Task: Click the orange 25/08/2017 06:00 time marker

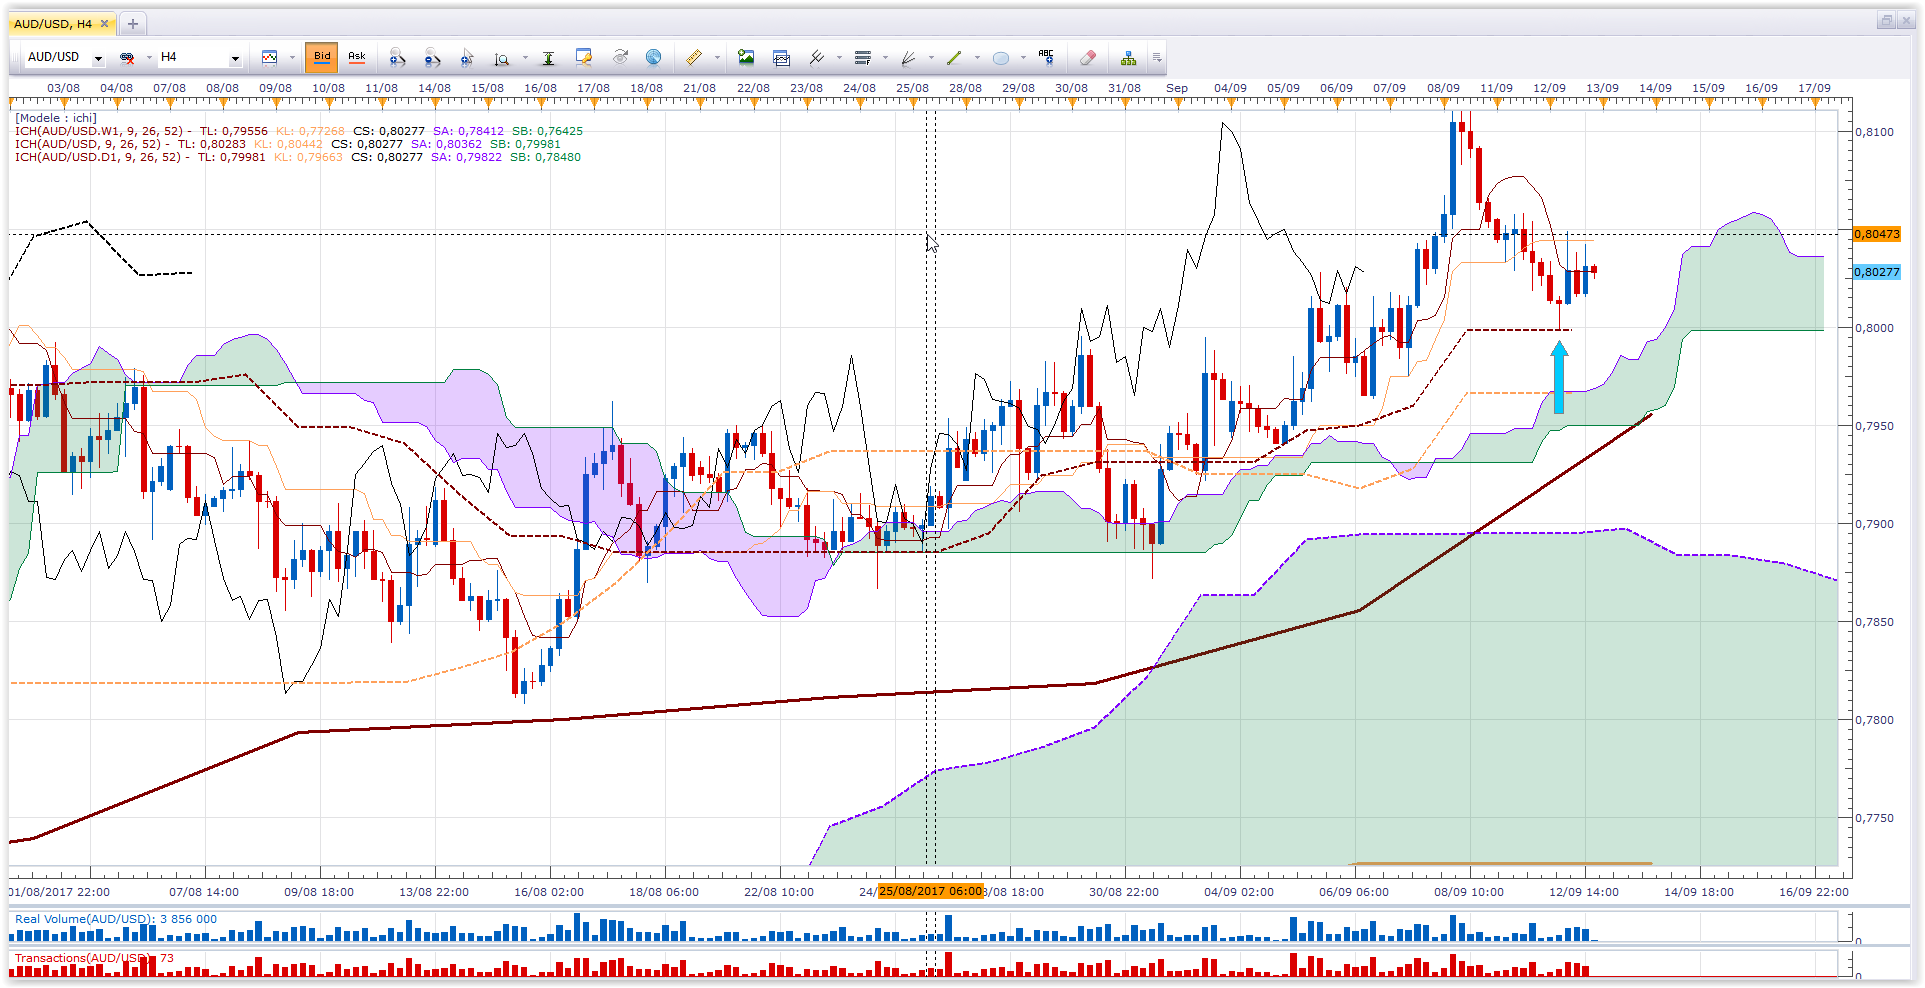Action: point(930,892)
